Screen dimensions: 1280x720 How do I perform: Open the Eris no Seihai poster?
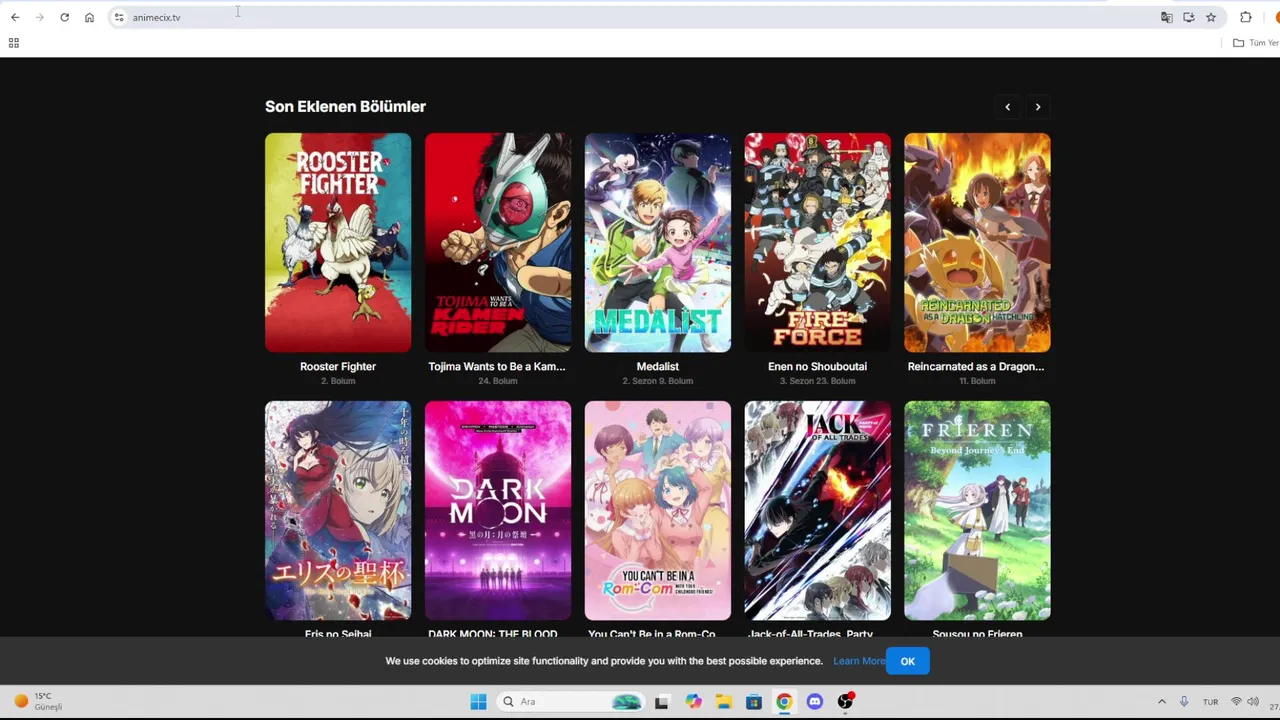[x=338, y=511]
